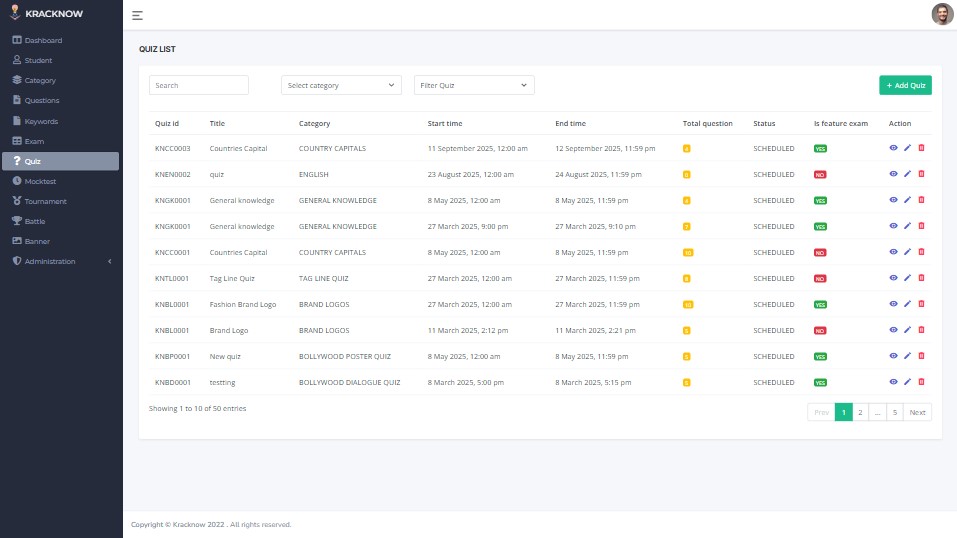Go to Mocktest in sidebar

[x=41, y=181]
